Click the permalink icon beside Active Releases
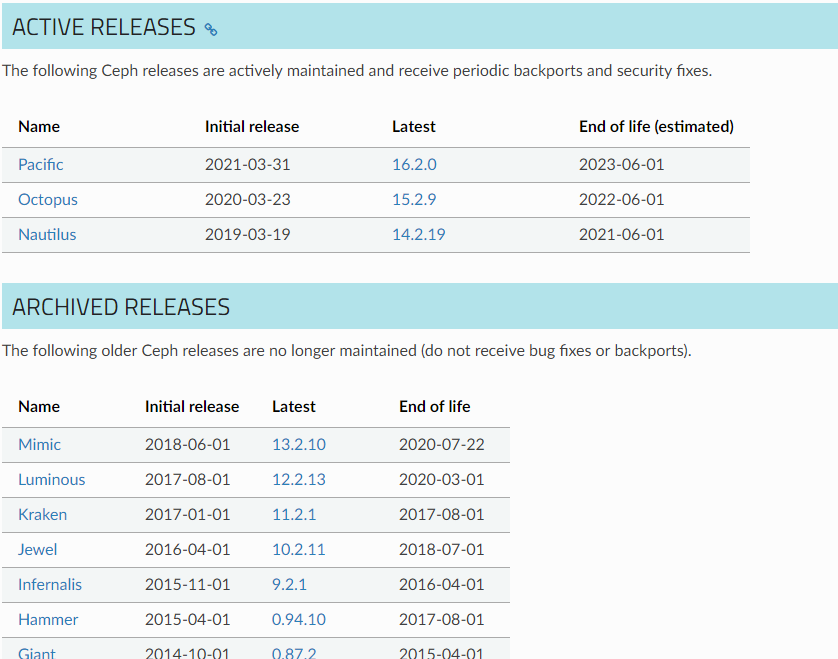The image size is (838, 659). click(211, 29)
